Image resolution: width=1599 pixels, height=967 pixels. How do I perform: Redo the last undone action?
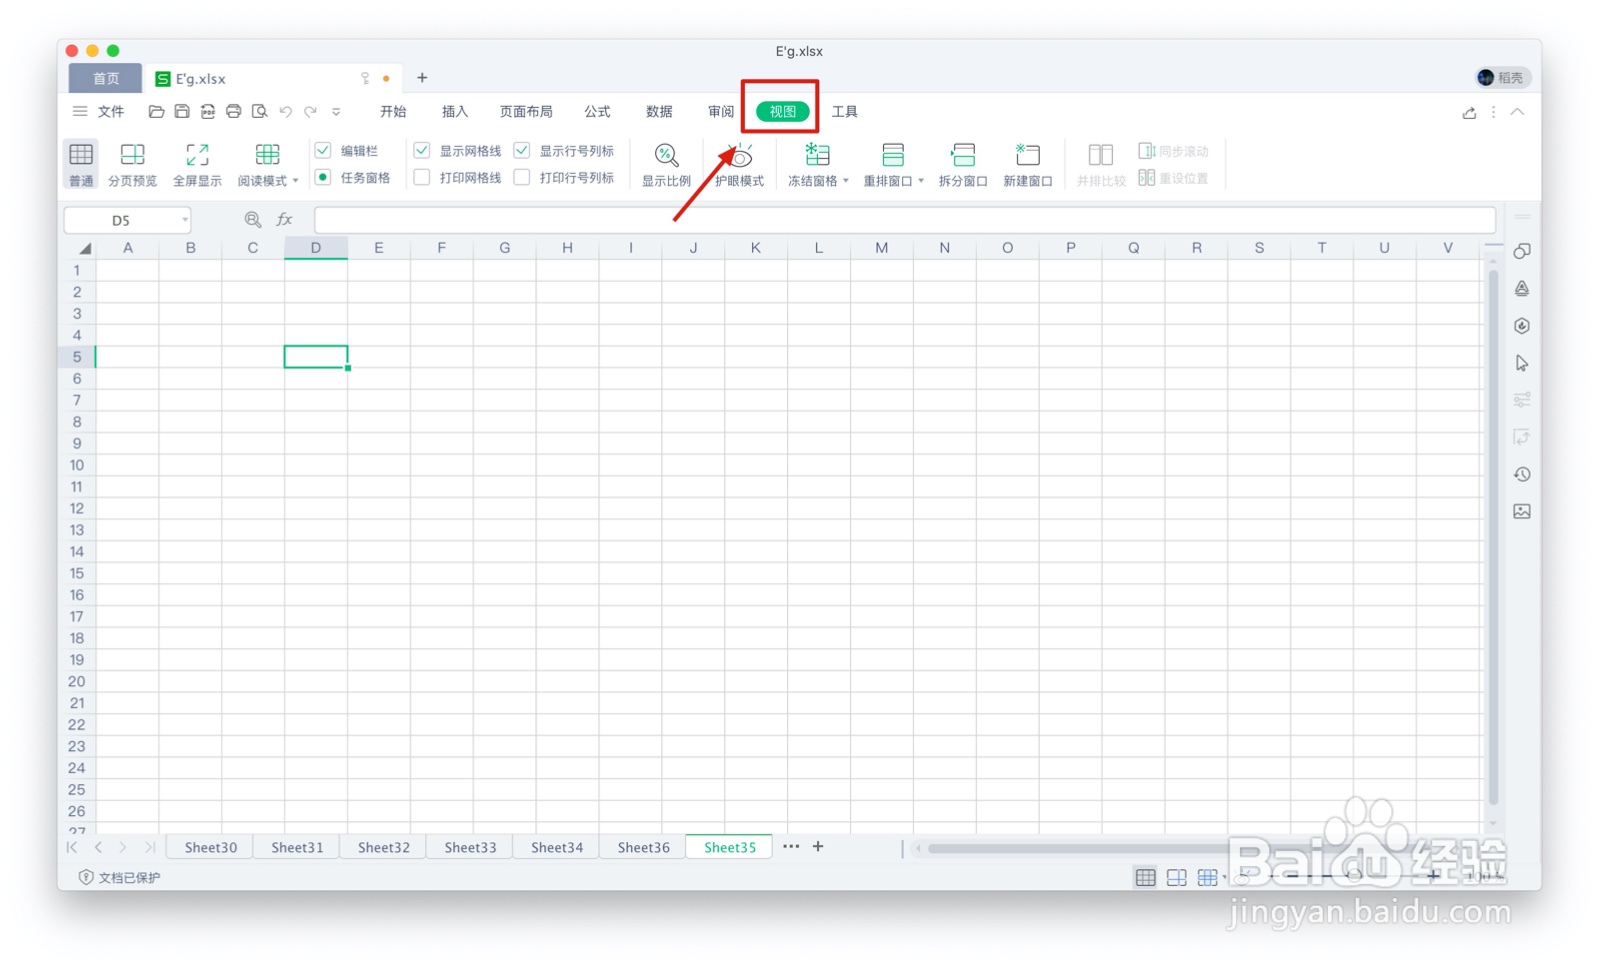pyautogui.click(x=311, y=112)
